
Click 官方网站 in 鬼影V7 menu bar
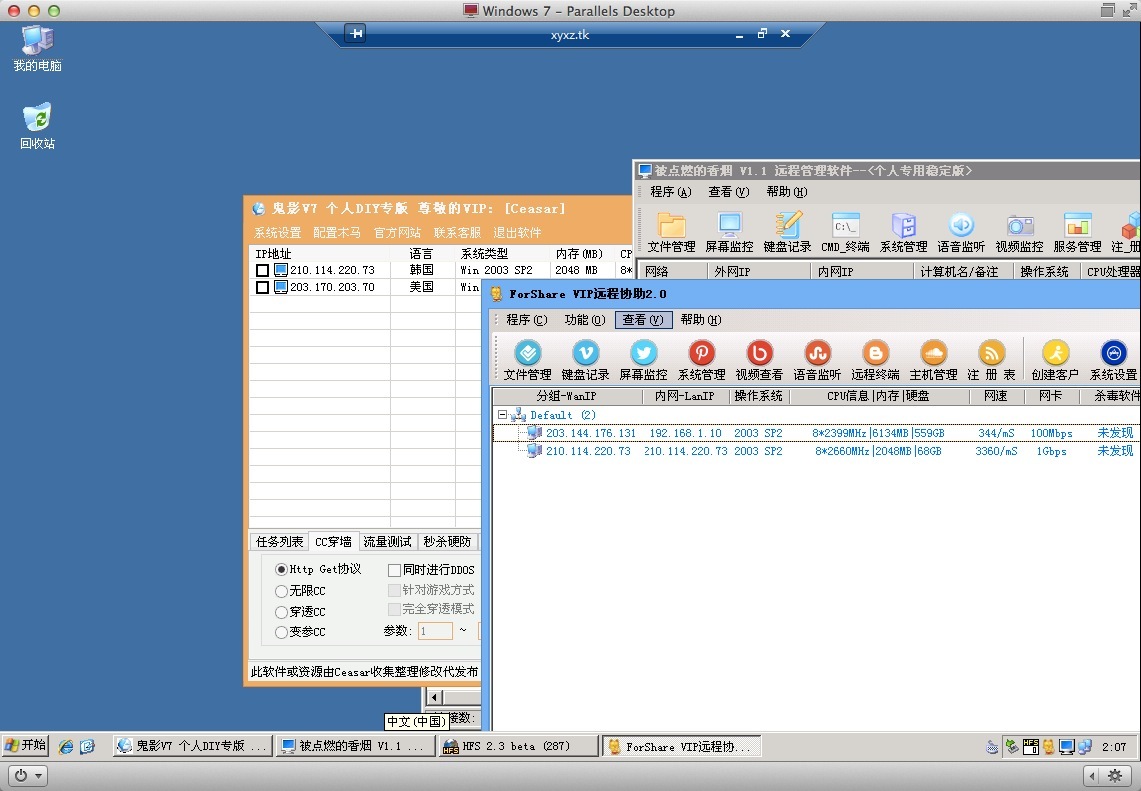point(397,233)
